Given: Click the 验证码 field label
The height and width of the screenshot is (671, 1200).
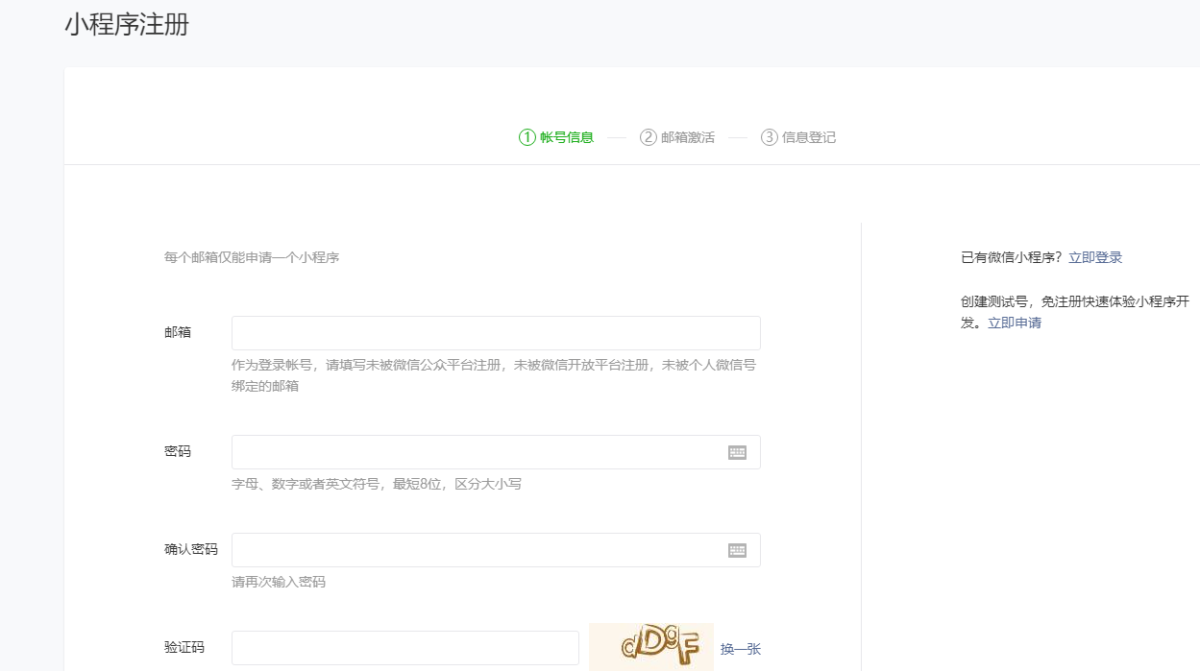Looking at the screenshot, I should (184, 647).
